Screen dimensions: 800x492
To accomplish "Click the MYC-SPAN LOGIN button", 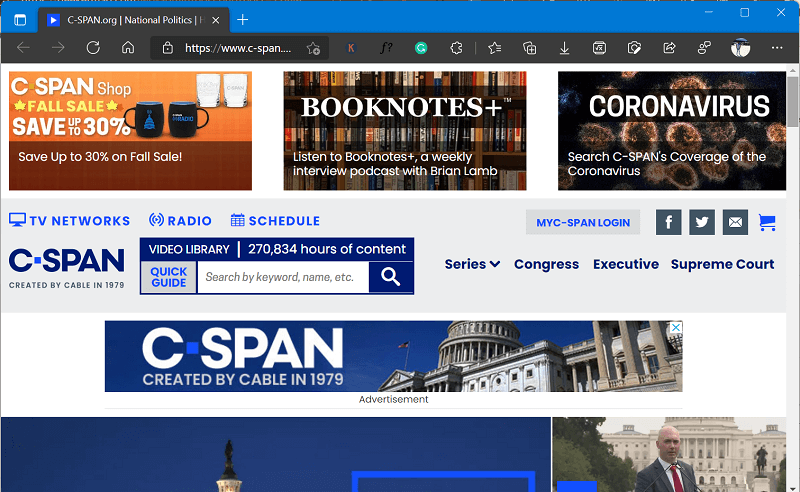I will click(583, 223).
